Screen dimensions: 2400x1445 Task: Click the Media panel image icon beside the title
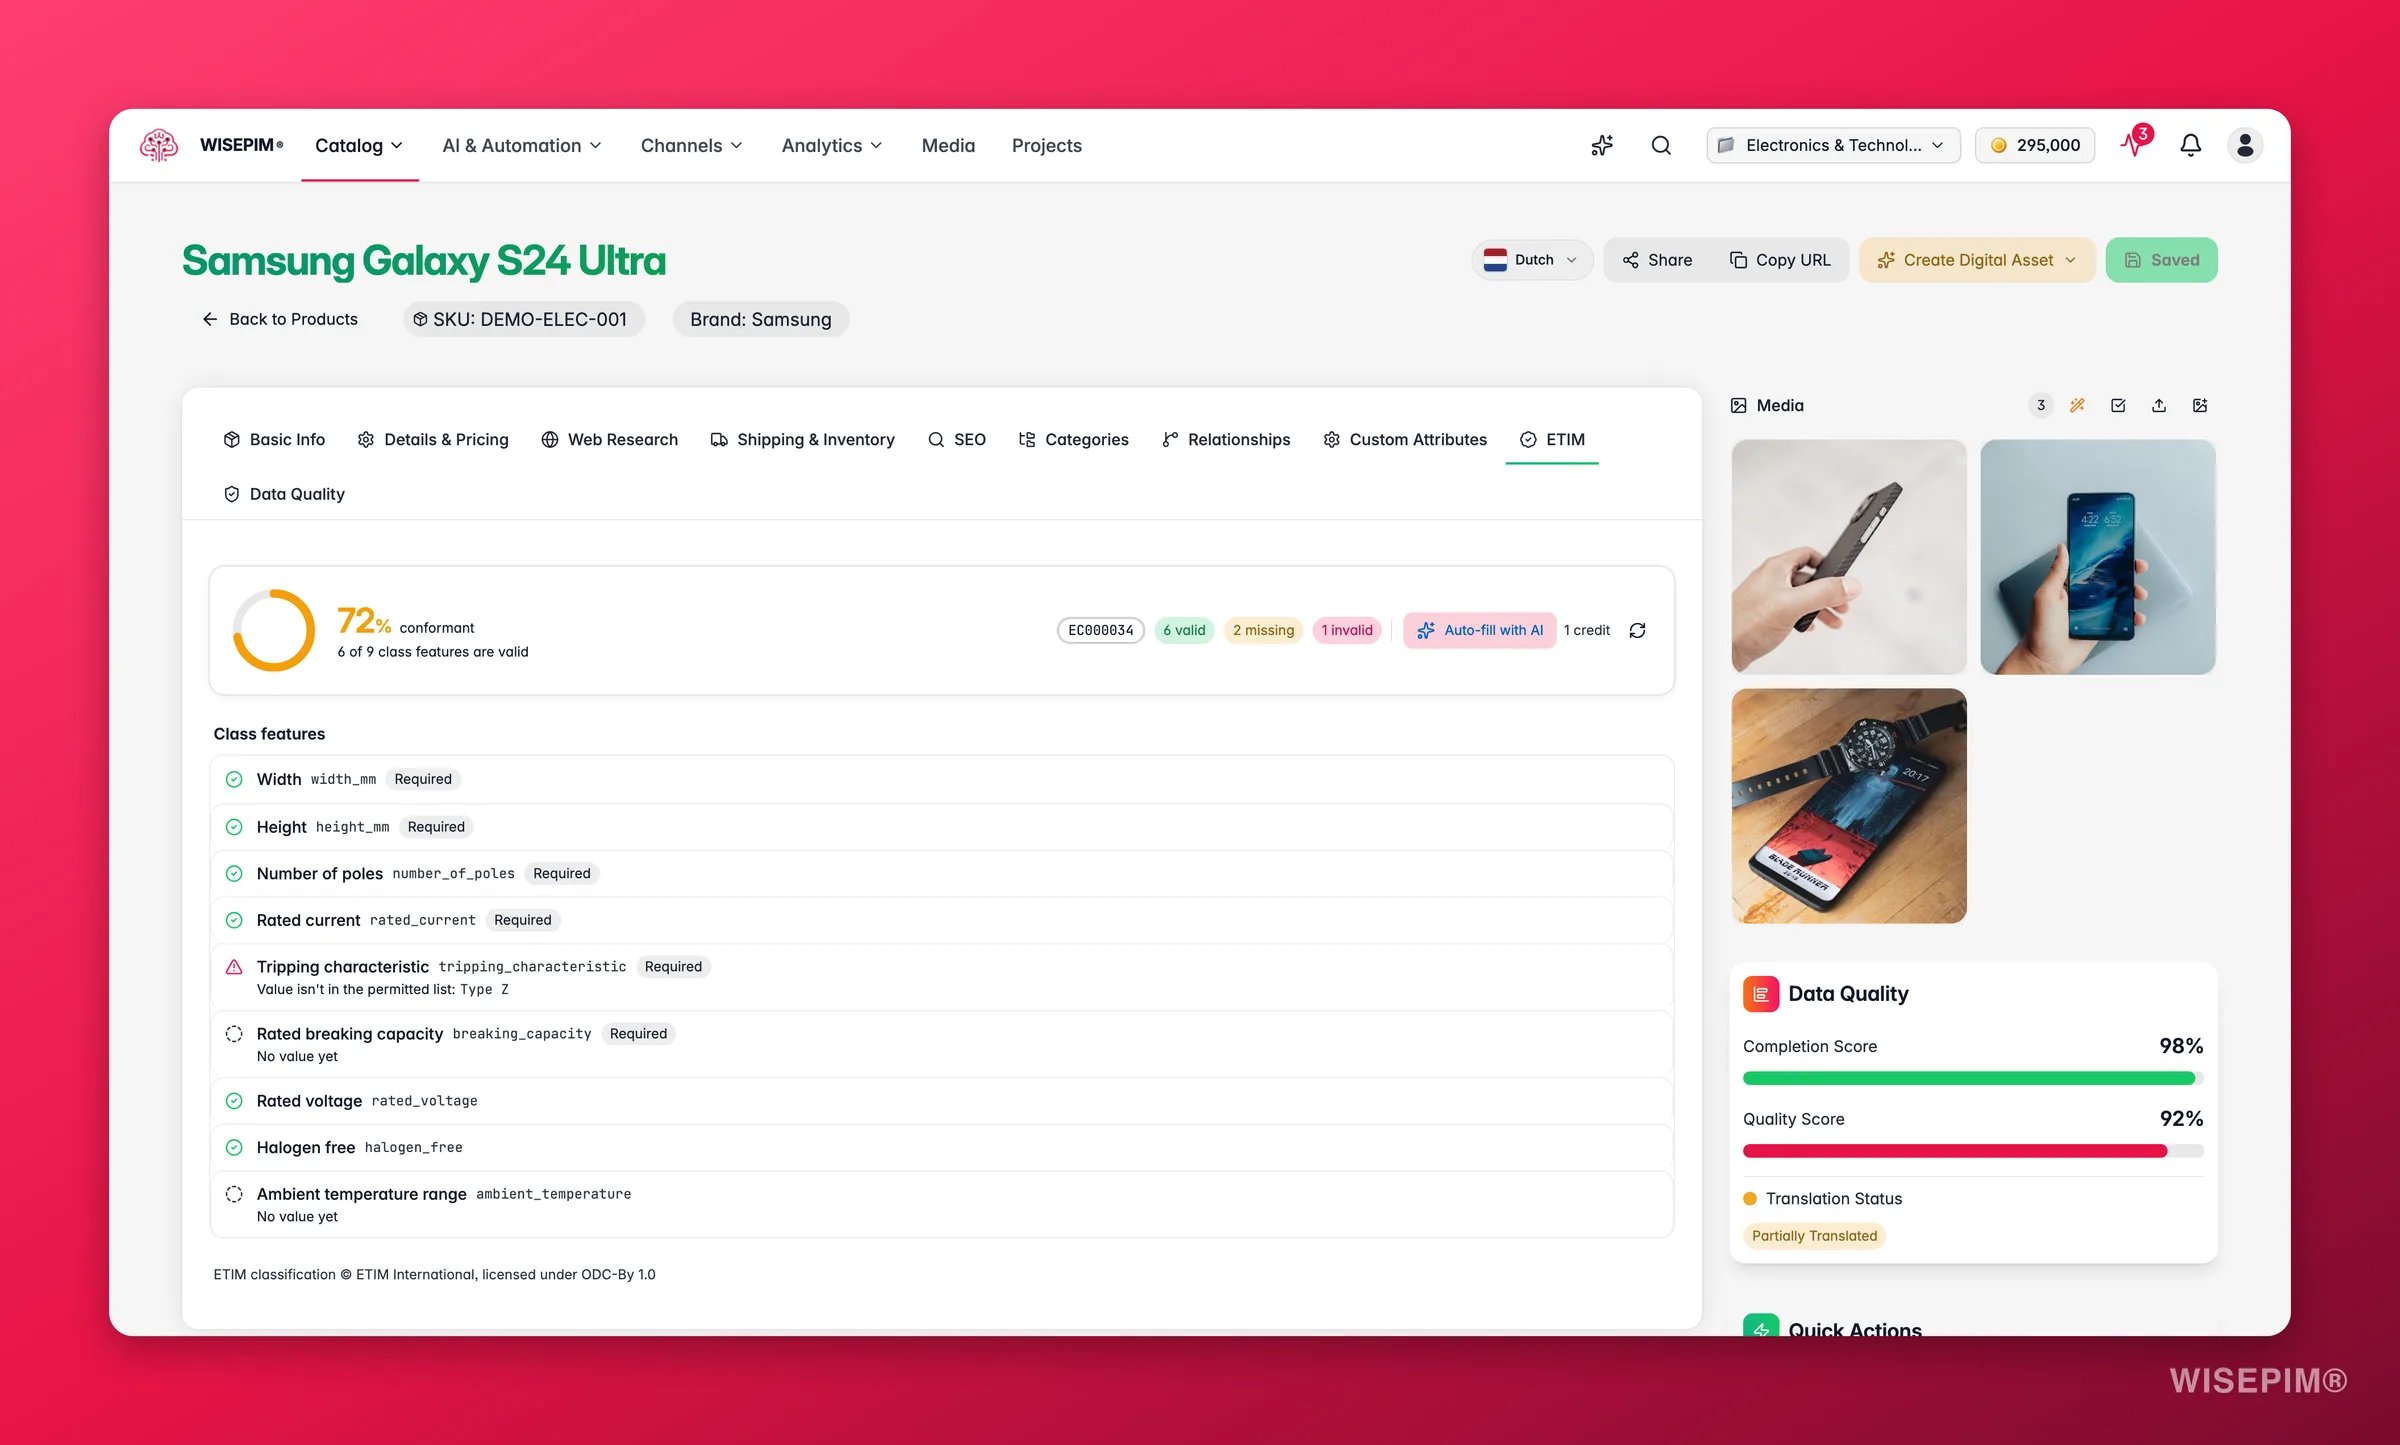[1739, 405]
